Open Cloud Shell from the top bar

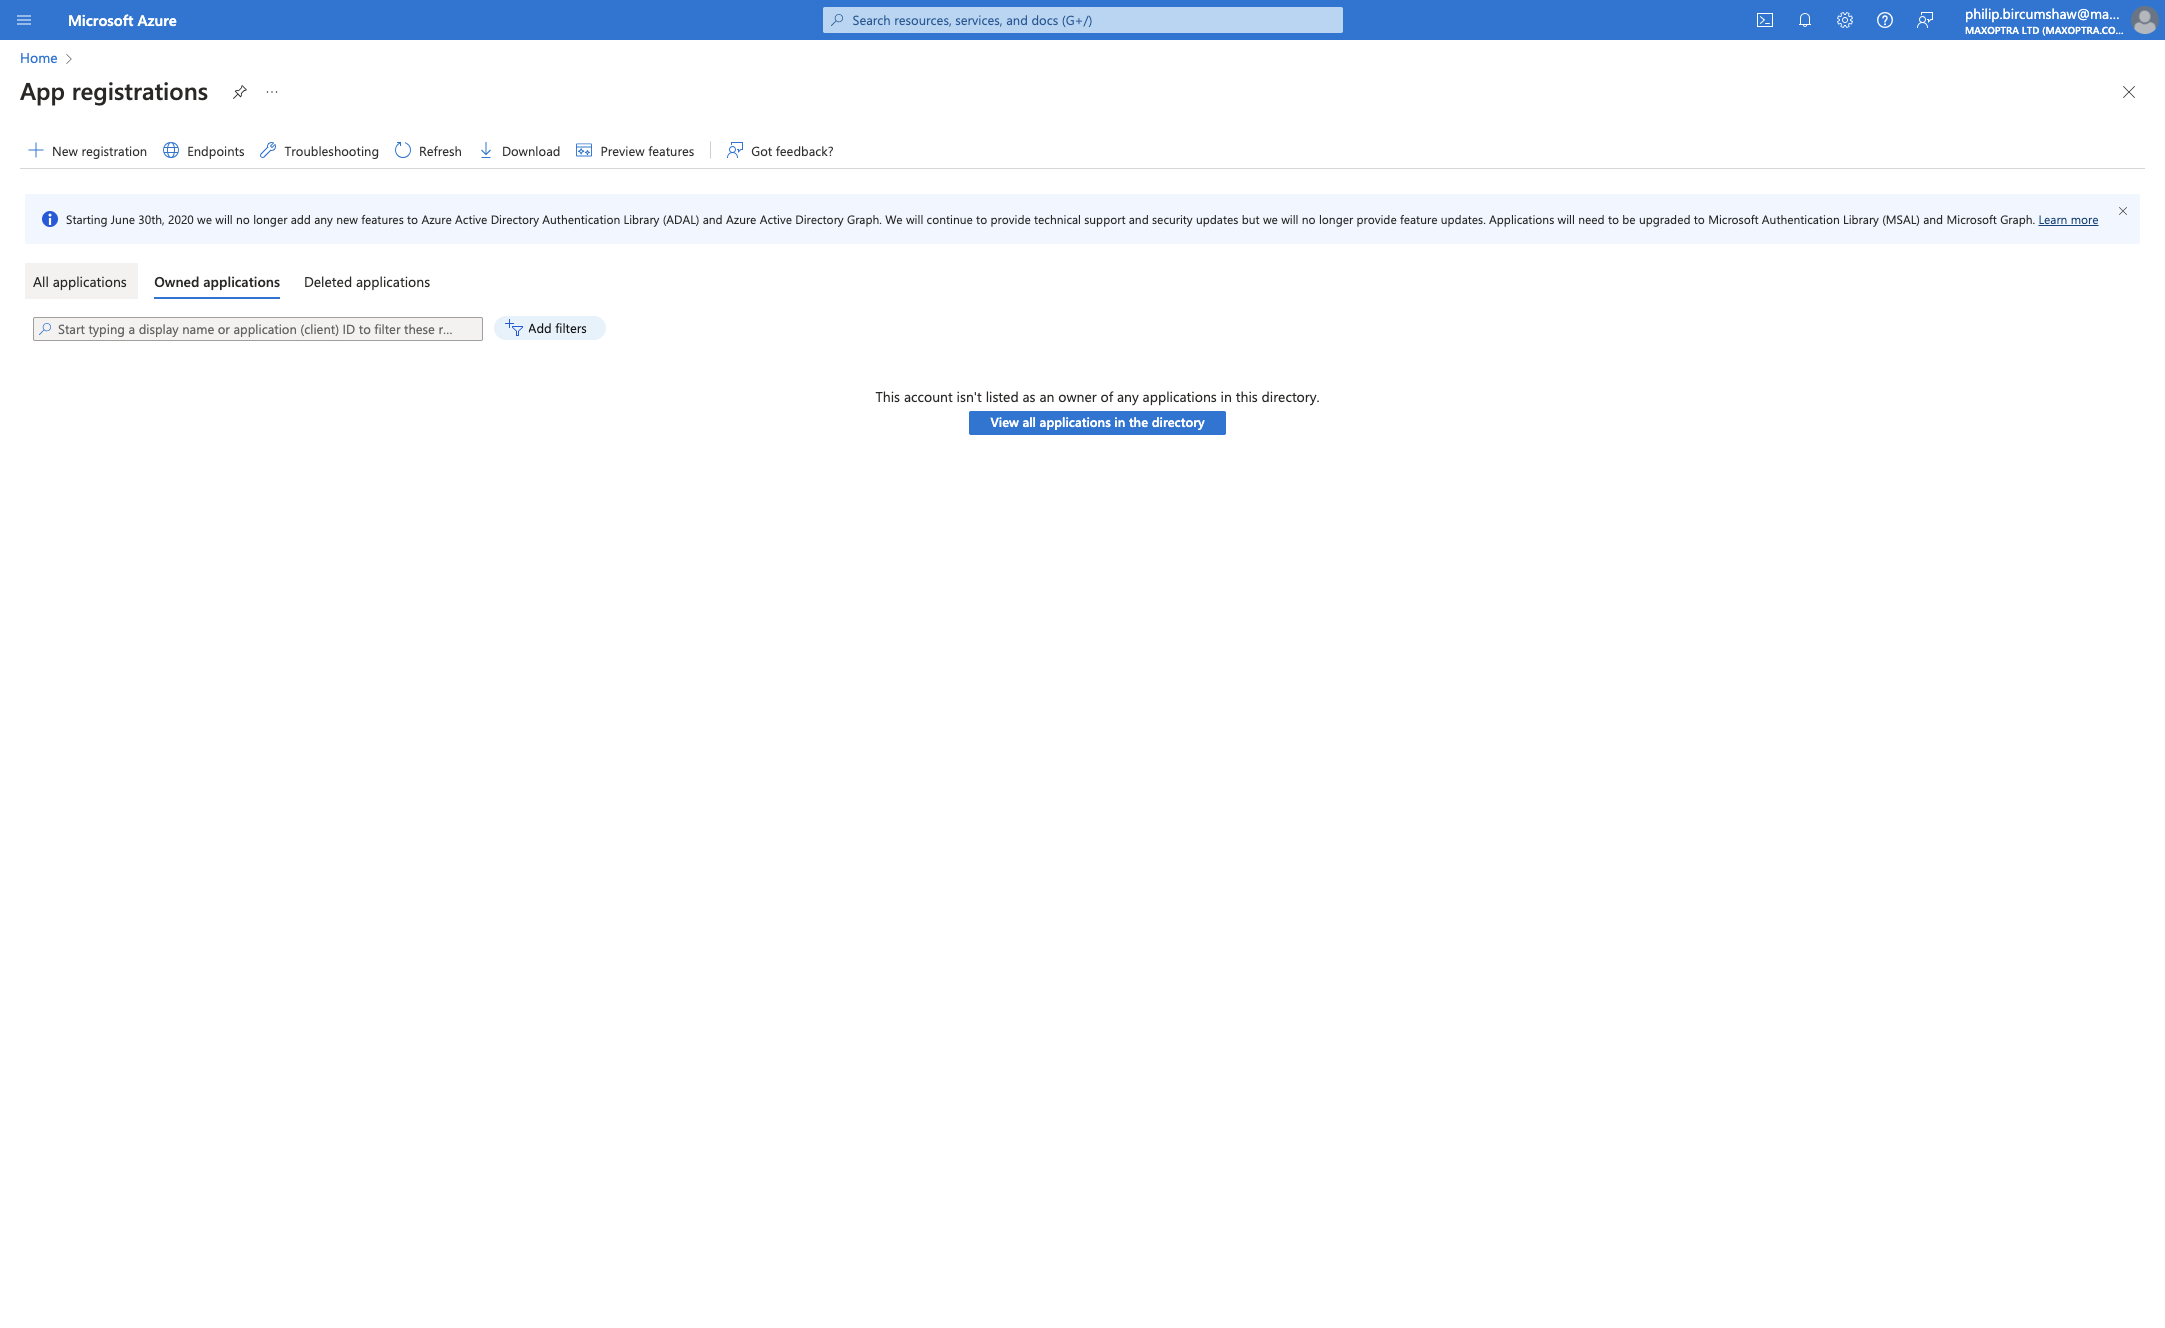tap(1765, 20)
